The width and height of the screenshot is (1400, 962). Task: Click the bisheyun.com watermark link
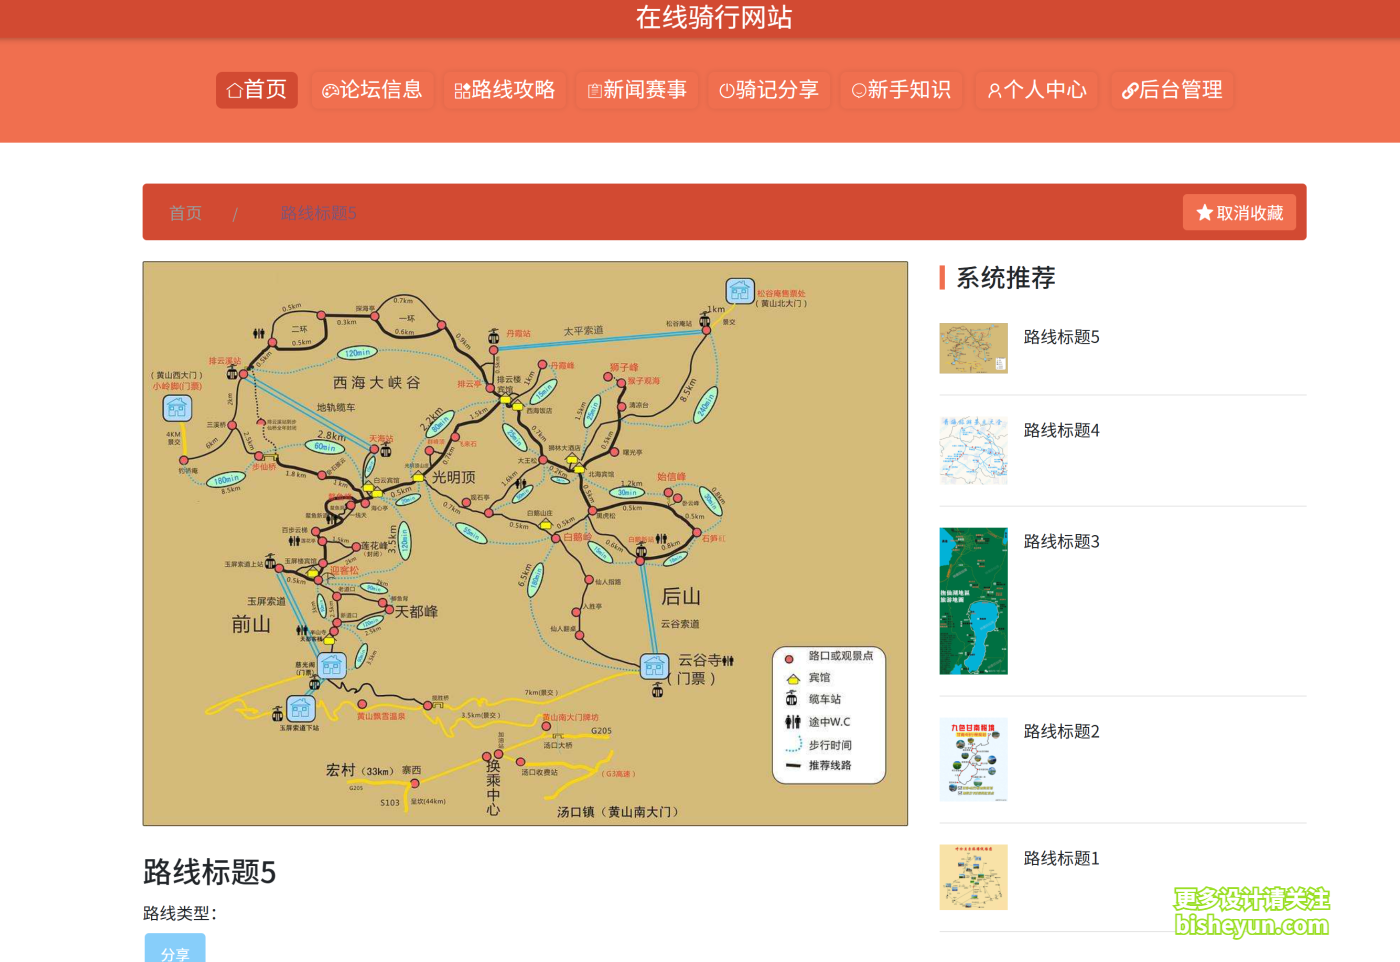click(1254, 926)
